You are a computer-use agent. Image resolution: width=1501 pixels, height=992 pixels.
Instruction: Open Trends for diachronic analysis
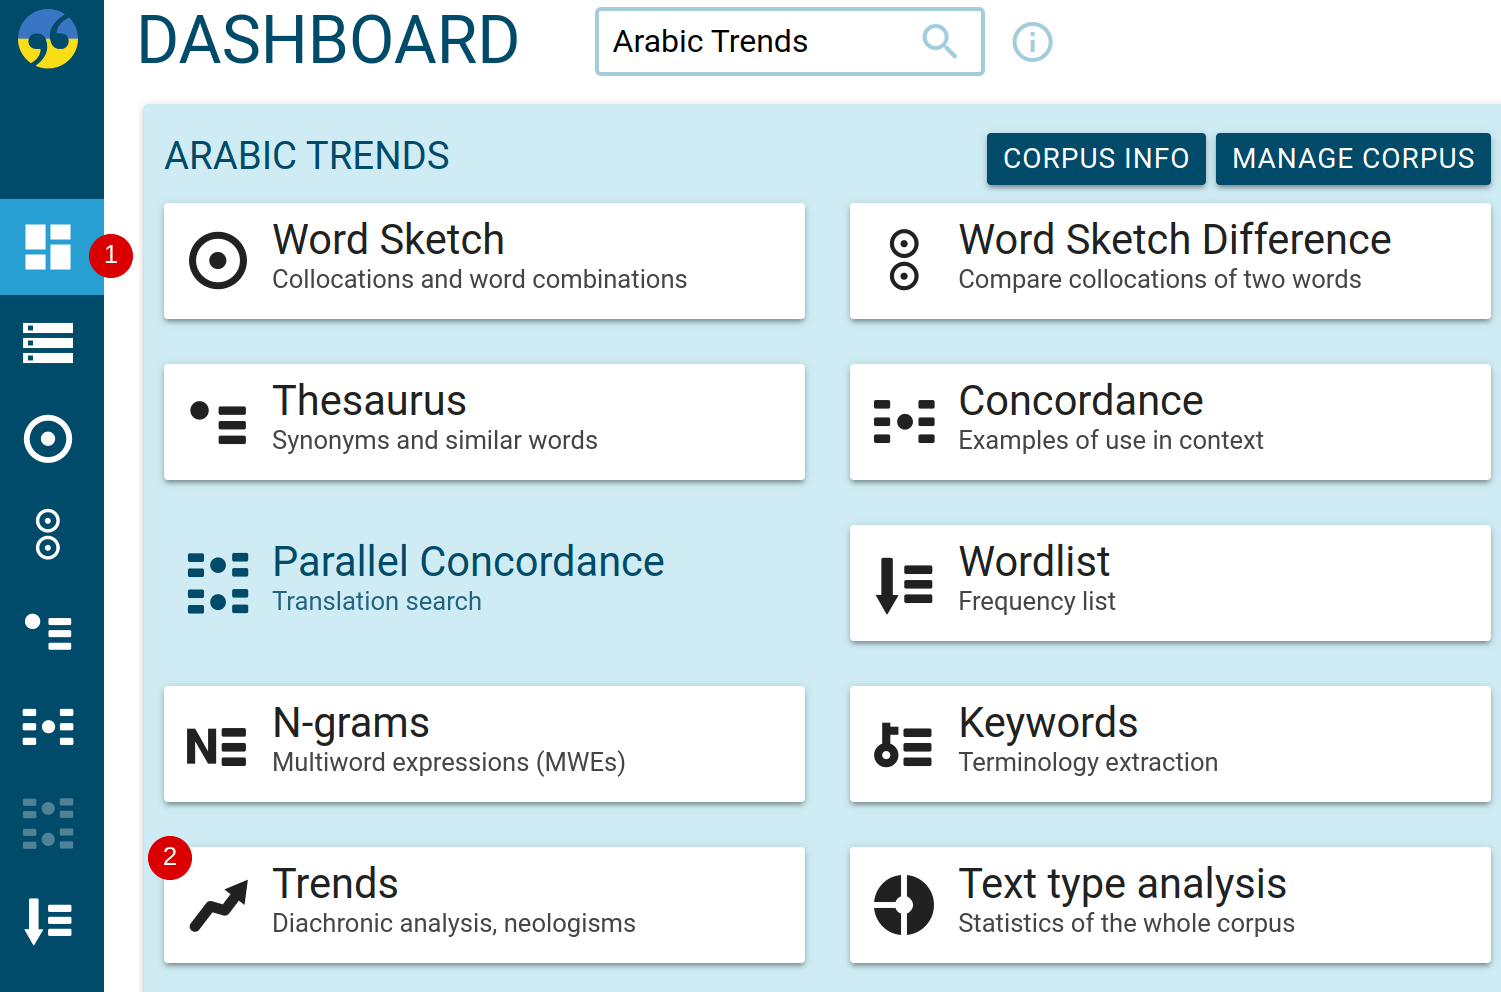(484, 903)
